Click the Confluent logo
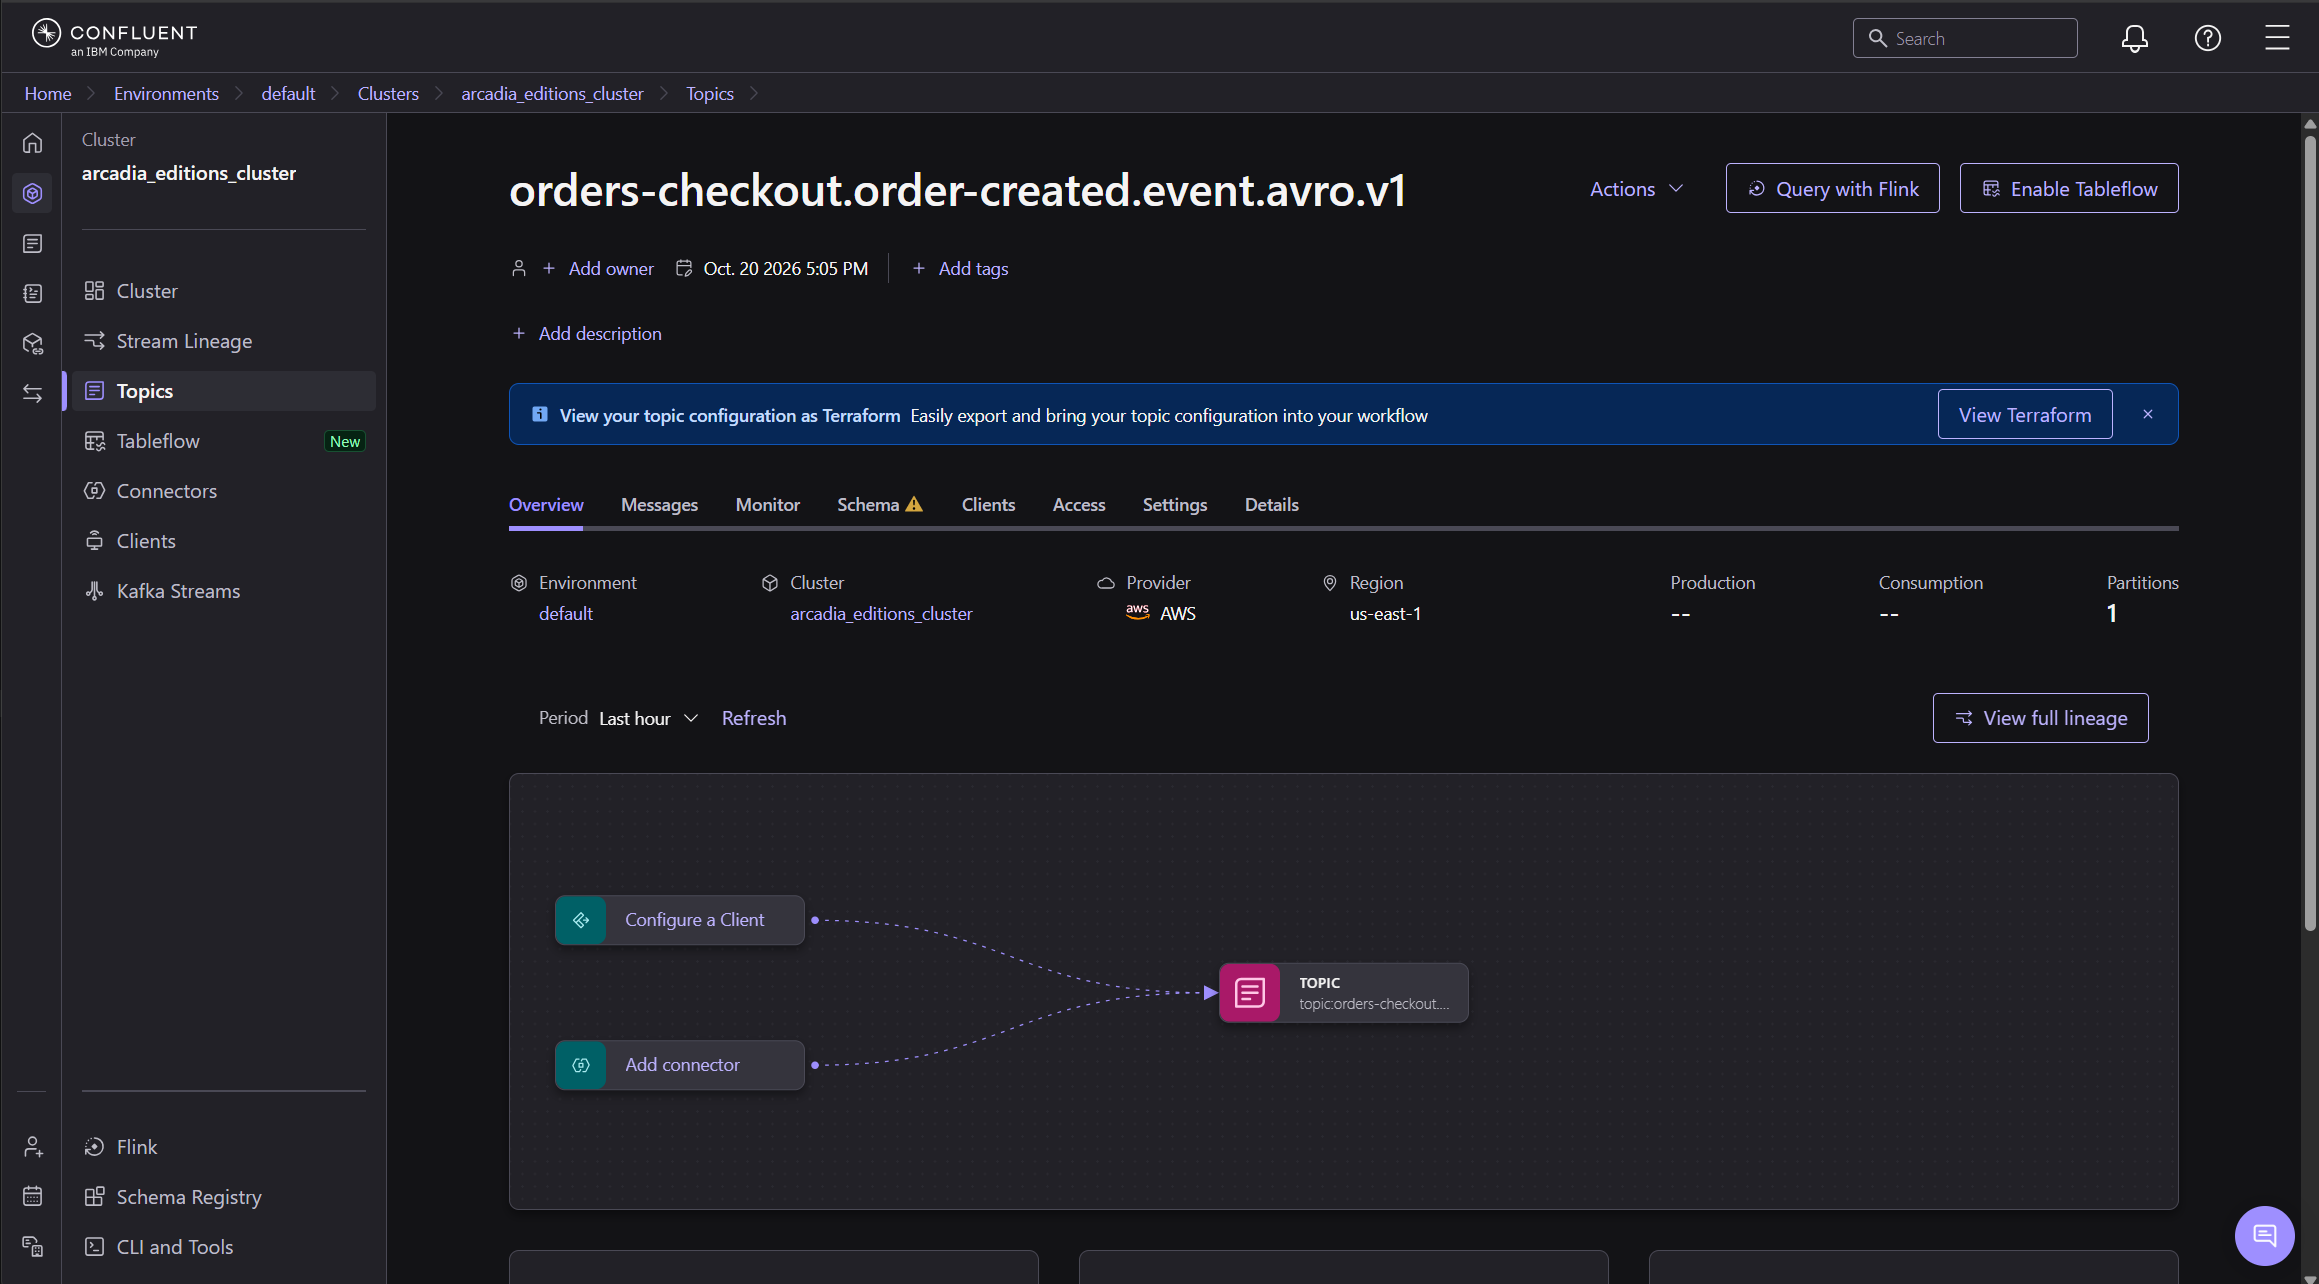Screen dimensions: 2319x1284 [114, 37]
